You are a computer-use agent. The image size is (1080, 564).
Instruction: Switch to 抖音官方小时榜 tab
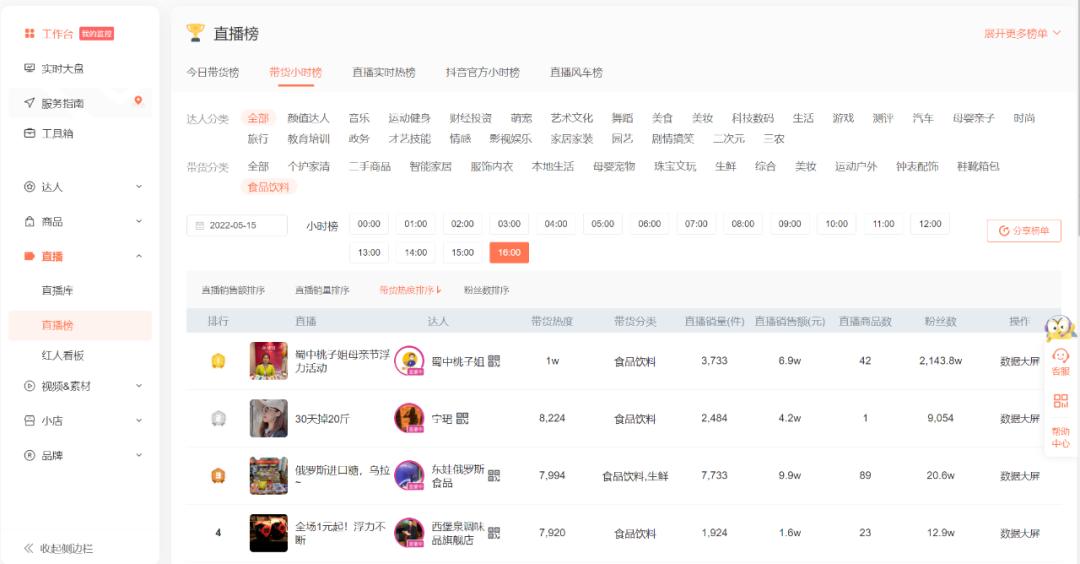tap(482, 72)
